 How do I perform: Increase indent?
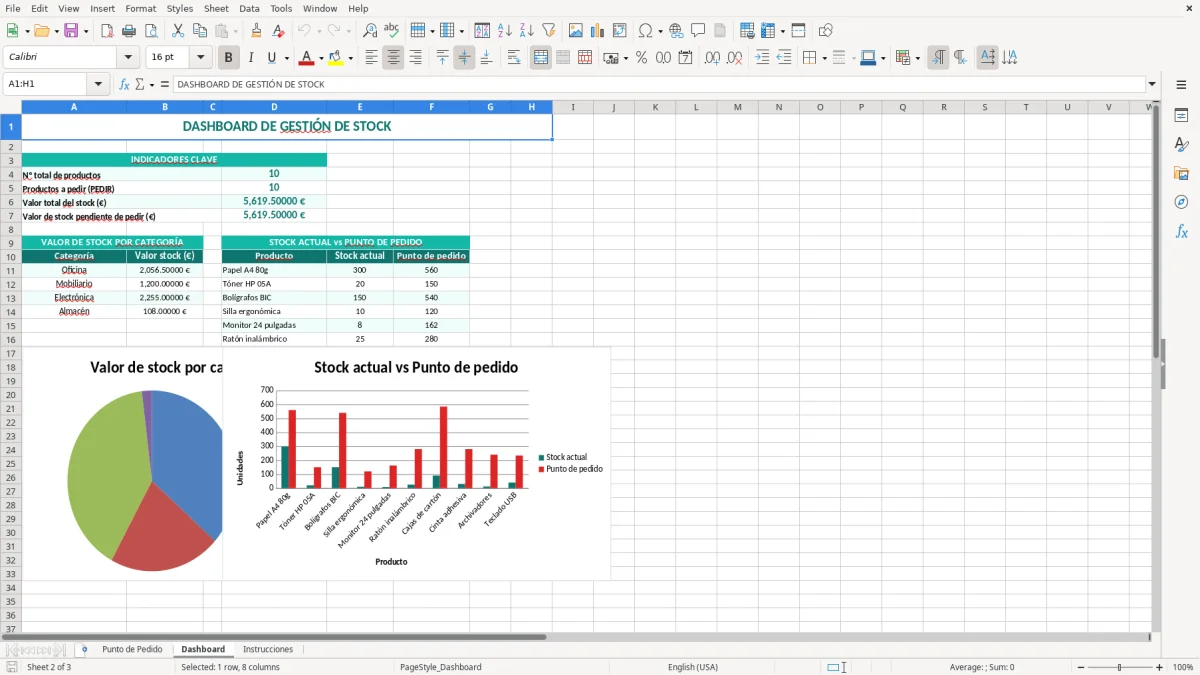point(762,58)
